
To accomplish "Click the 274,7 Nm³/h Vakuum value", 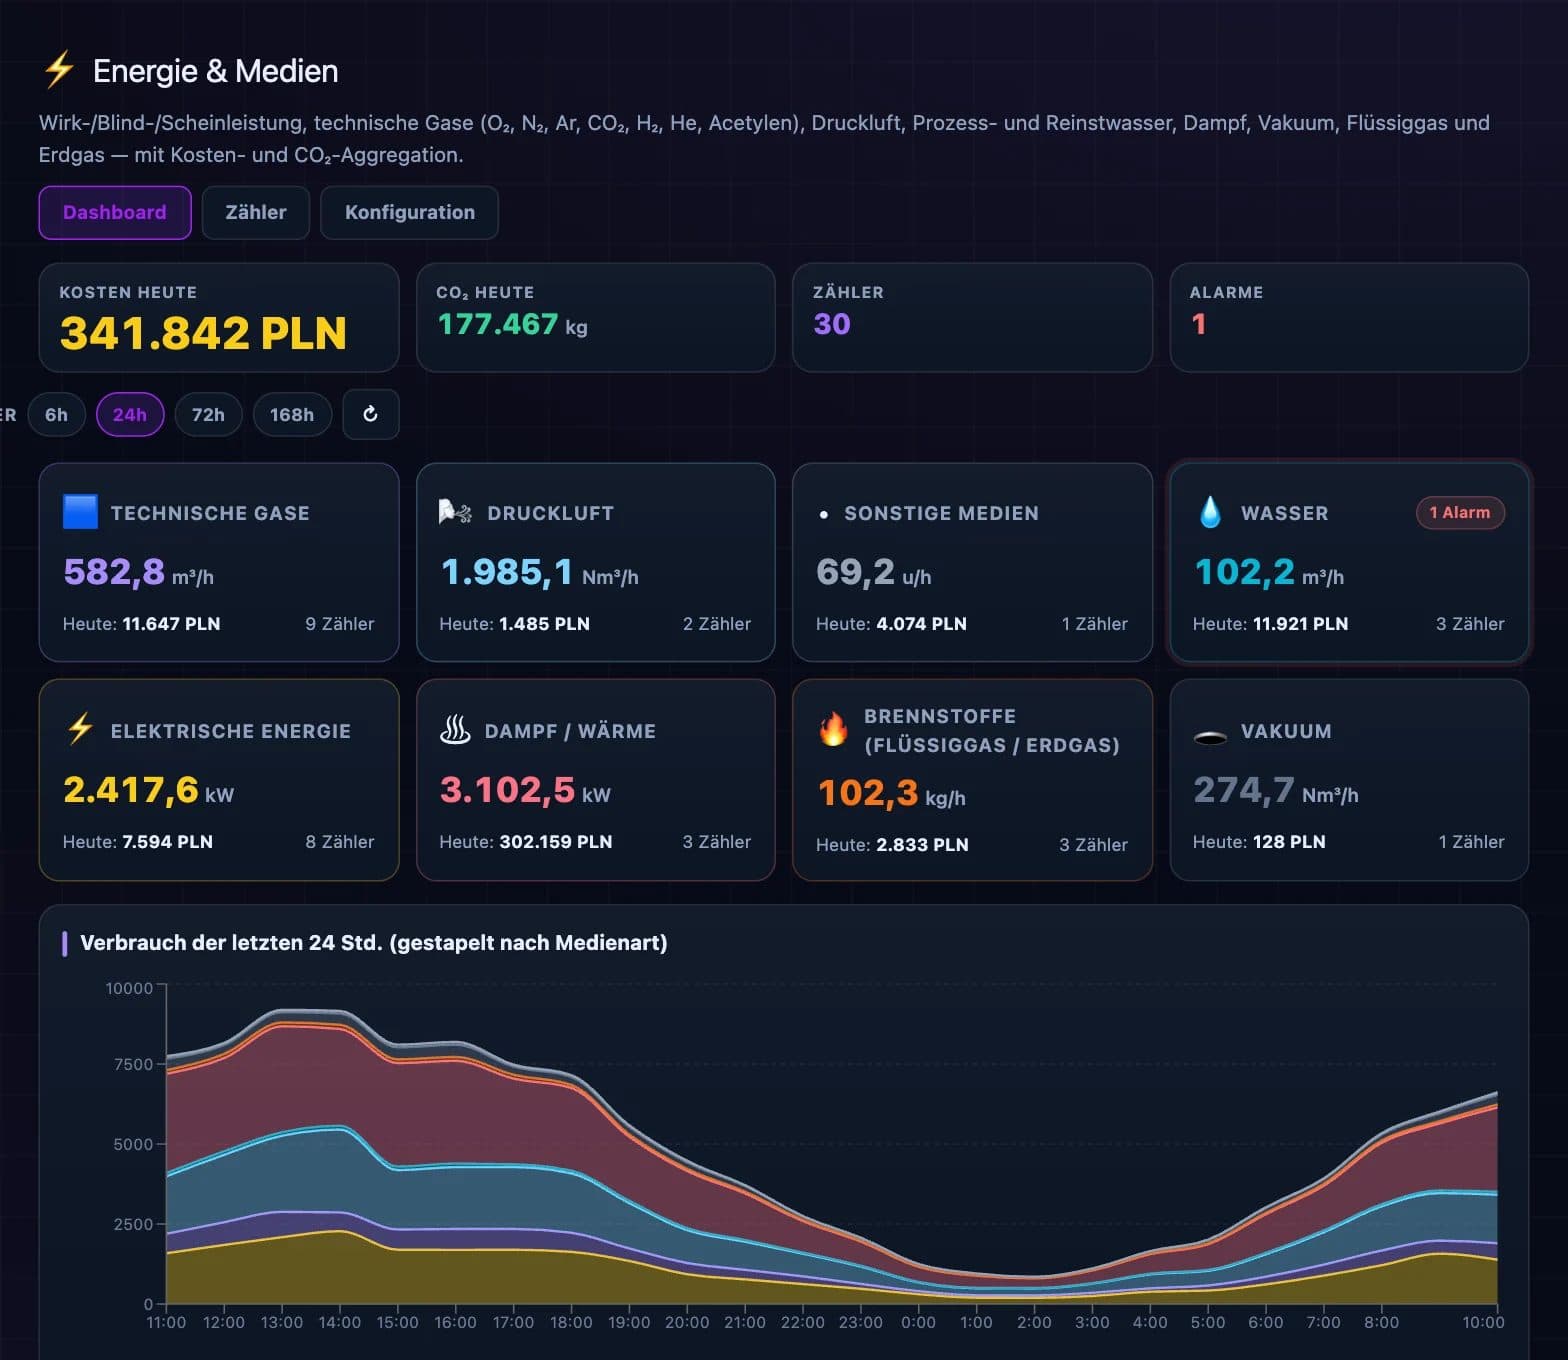I will (x=1276, y=790).
